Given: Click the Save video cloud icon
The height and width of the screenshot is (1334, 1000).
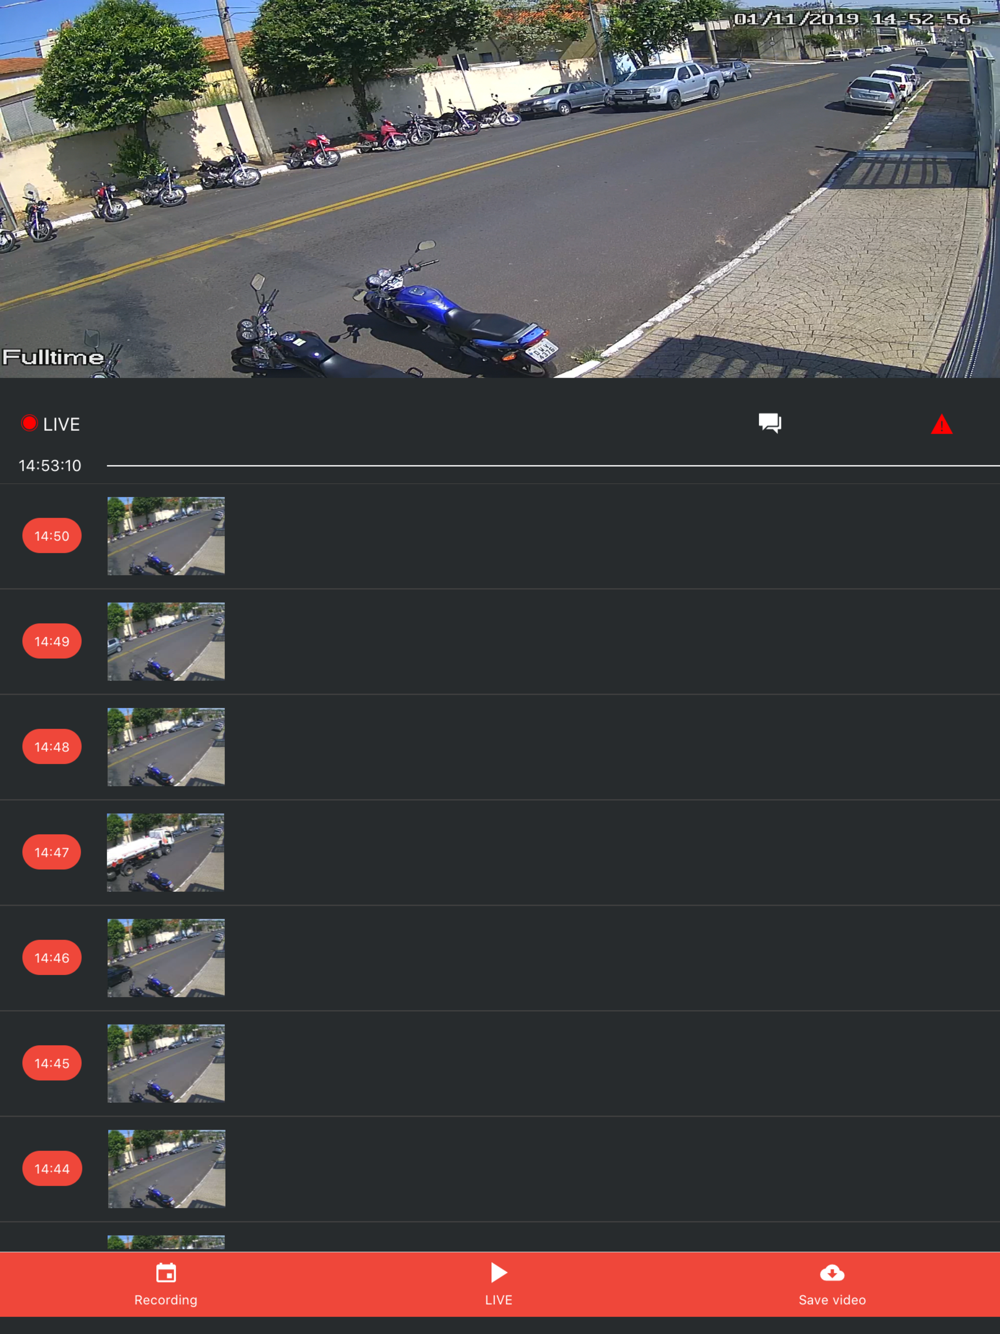Looking at the screenshot, I should [x=832, y=1273].
